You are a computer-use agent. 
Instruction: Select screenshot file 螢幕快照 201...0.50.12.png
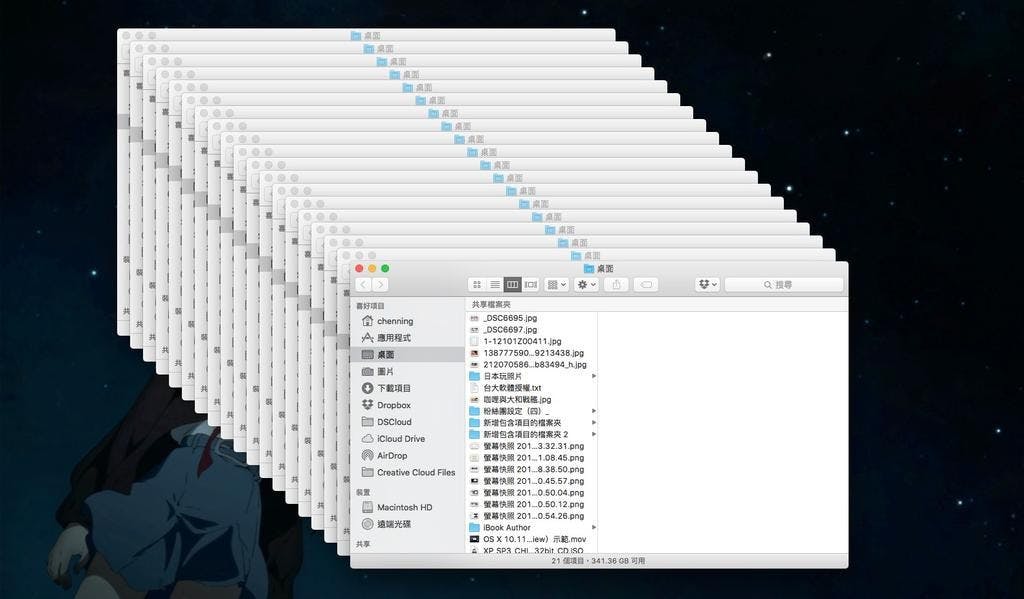pyautogui.click(x=532, y=504)
